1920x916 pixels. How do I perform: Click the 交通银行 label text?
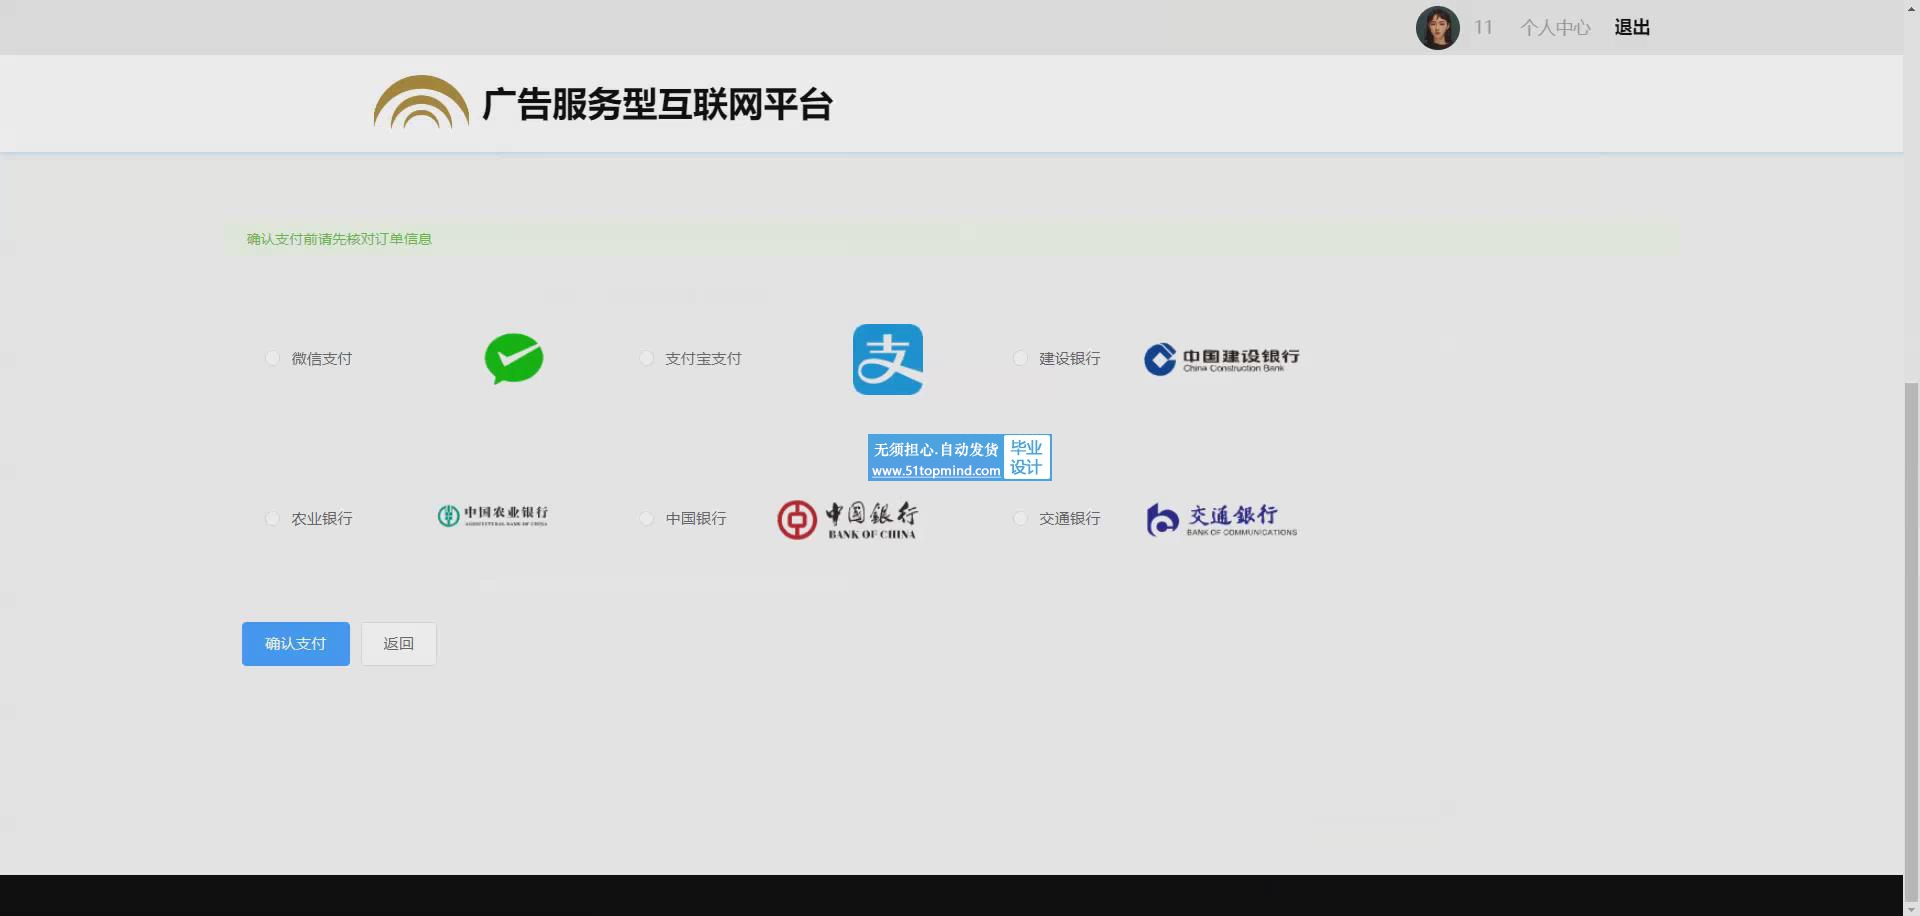1070,518
